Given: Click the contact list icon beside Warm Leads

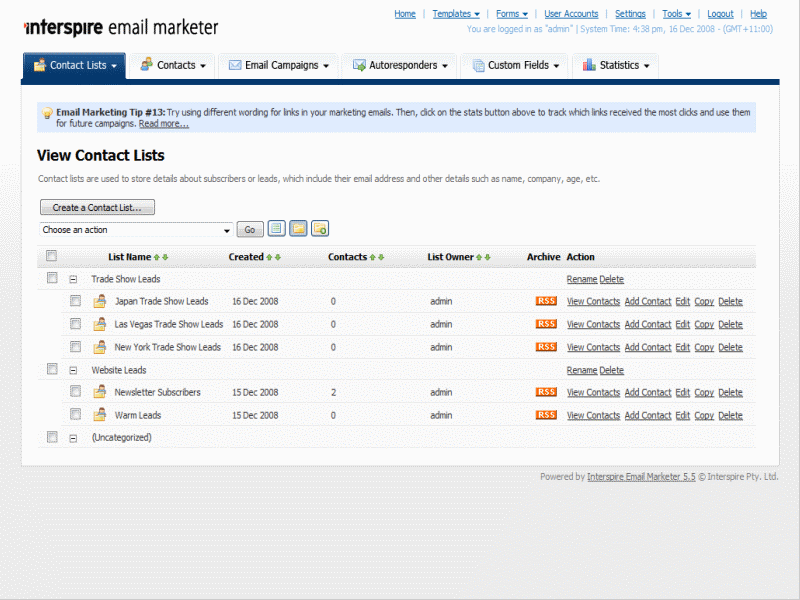Looking at the screenshot, I should click(x=99, y=415).
